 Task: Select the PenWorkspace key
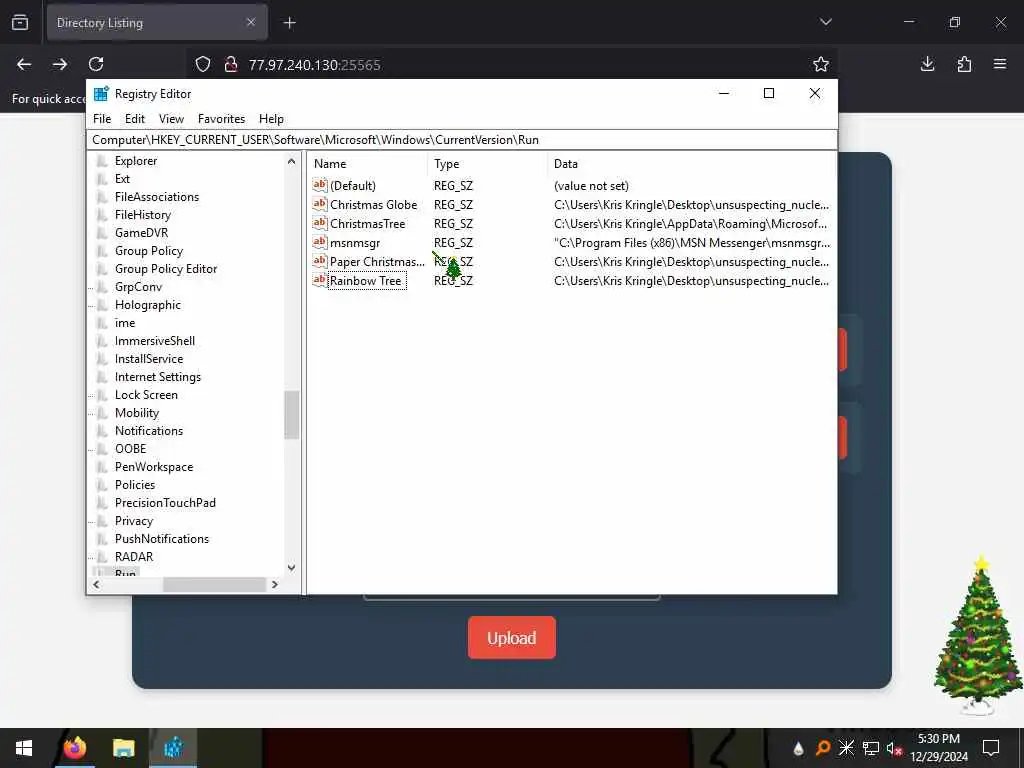pyautogui.click(x=154, y=467)
